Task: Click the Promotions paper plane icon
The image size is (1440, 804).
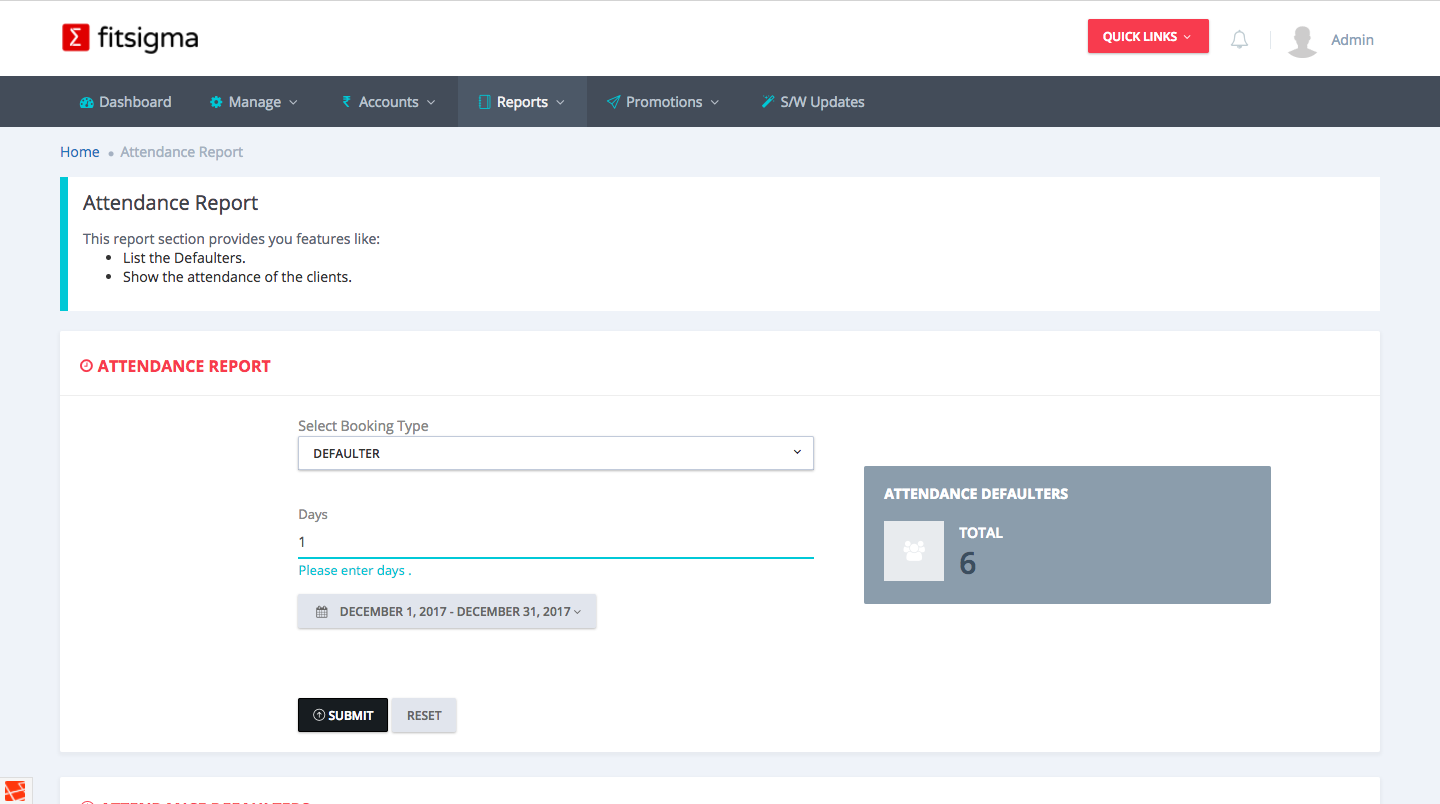Action: [613, 102]
